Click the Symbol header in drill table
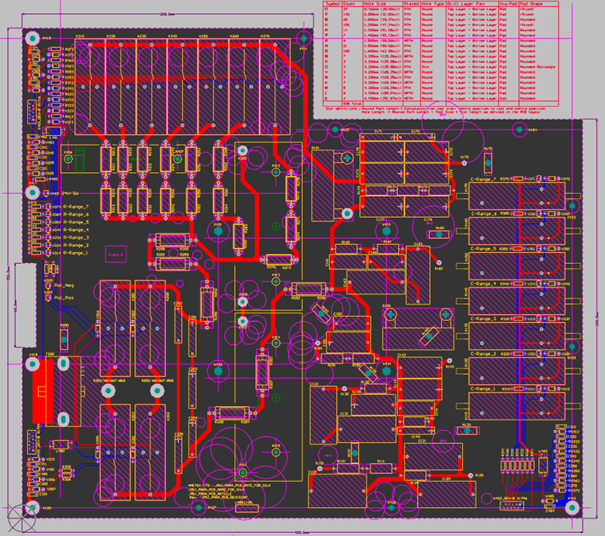Image resolution: width=605 pixels, height=536 pixels. click(x=332, y=4)
